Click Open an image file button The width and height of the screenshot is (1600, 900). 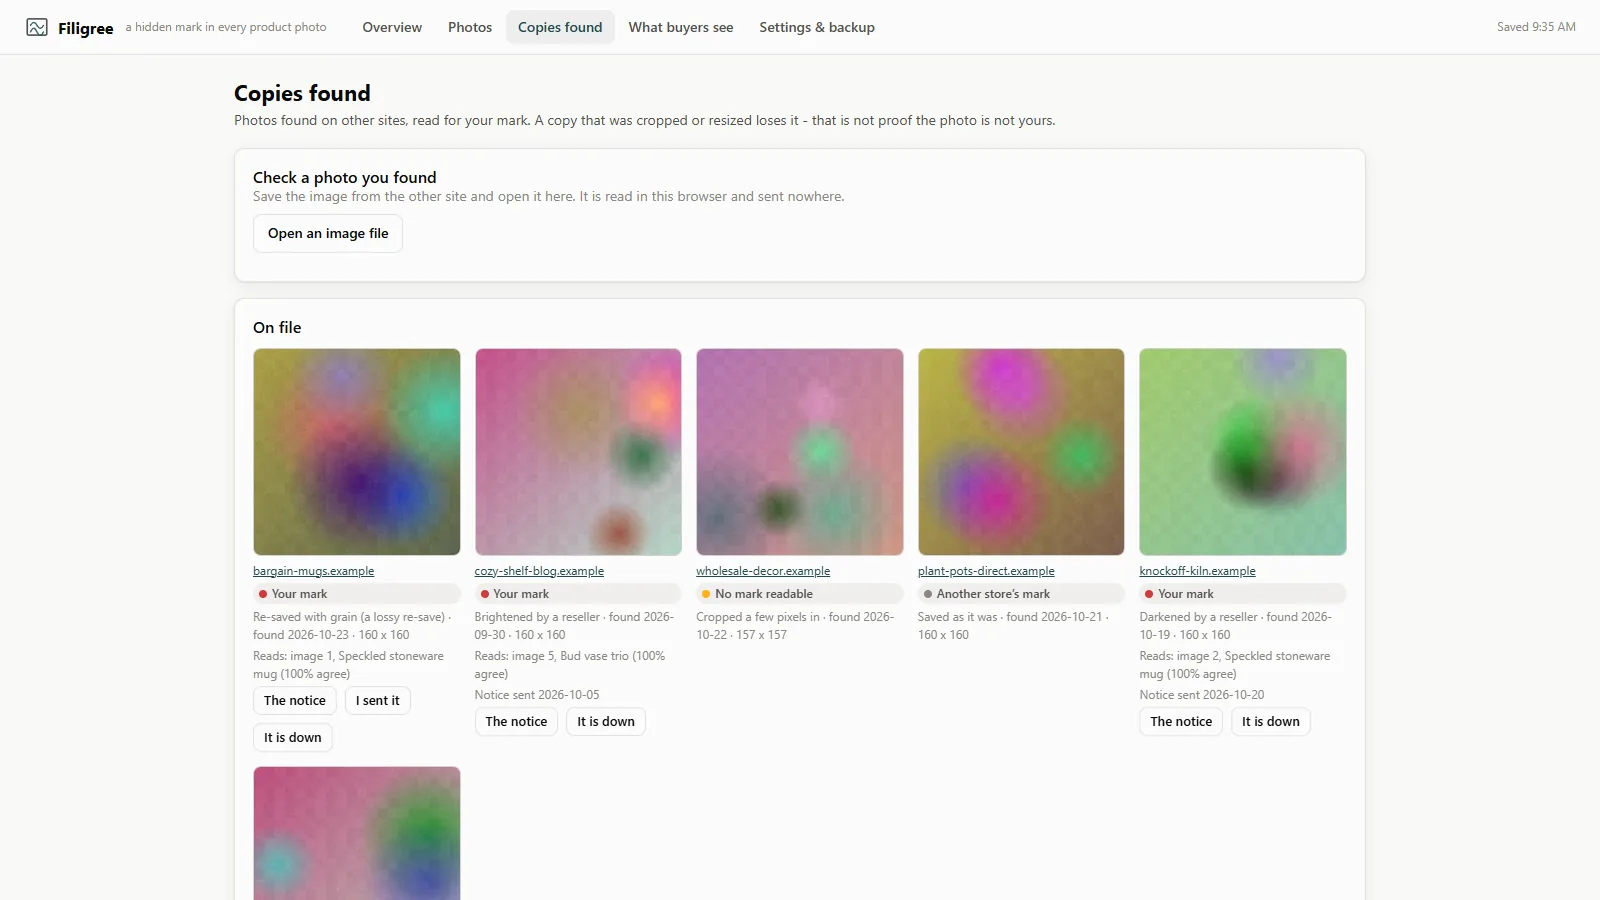328,233
